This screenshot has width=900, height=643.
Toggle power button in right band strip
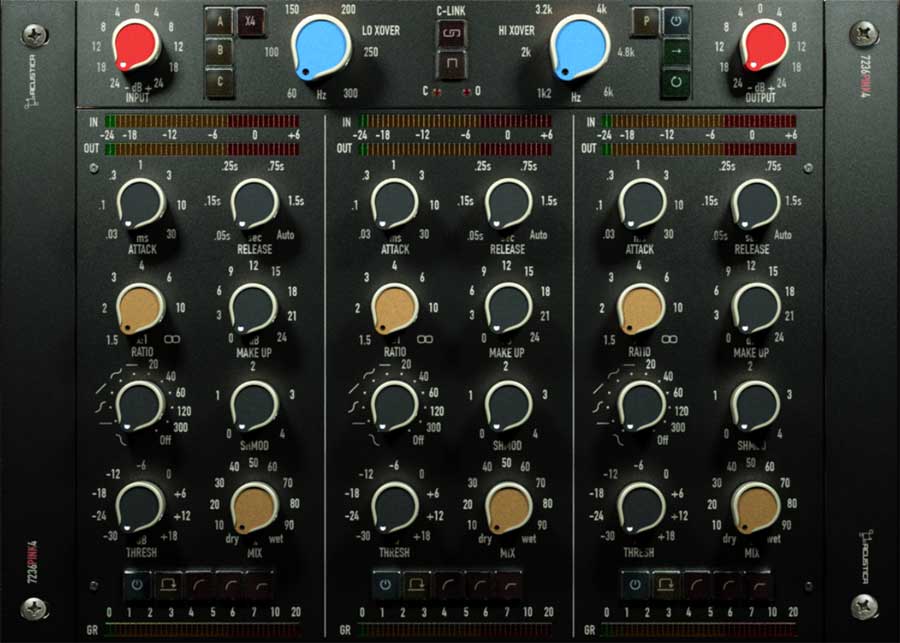coord(634,585)
